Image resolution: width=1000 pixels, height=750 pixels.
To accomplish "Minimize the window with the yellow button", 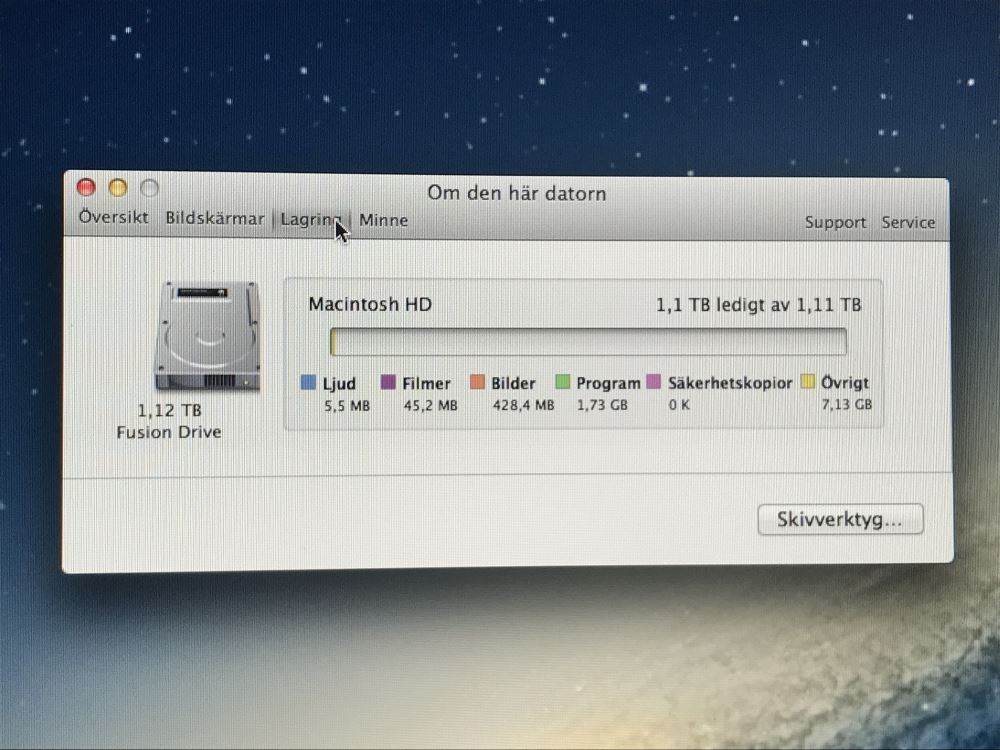I will tap(118, 188).
